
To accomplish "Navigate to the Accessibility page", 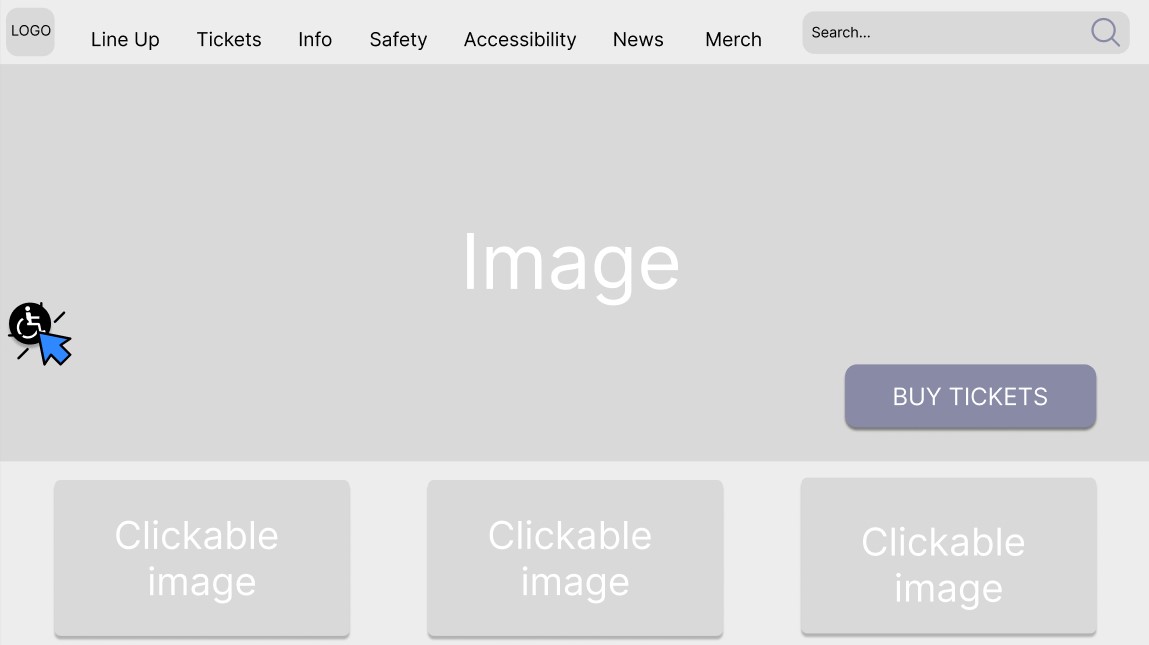I will [x=520, y=40].
